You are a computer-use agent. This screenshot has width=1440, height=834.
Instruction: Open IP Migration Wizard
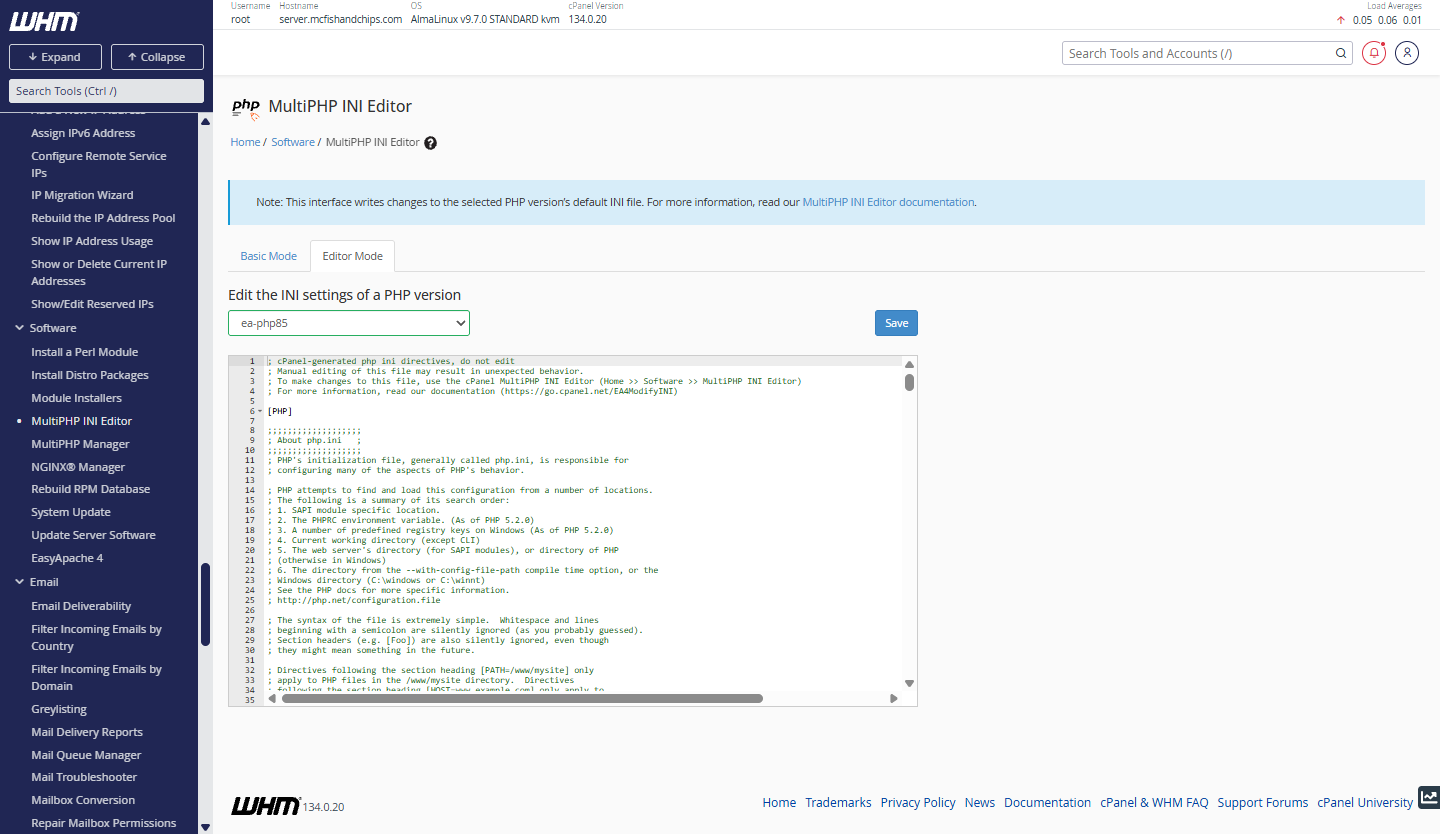click(82, 195)
